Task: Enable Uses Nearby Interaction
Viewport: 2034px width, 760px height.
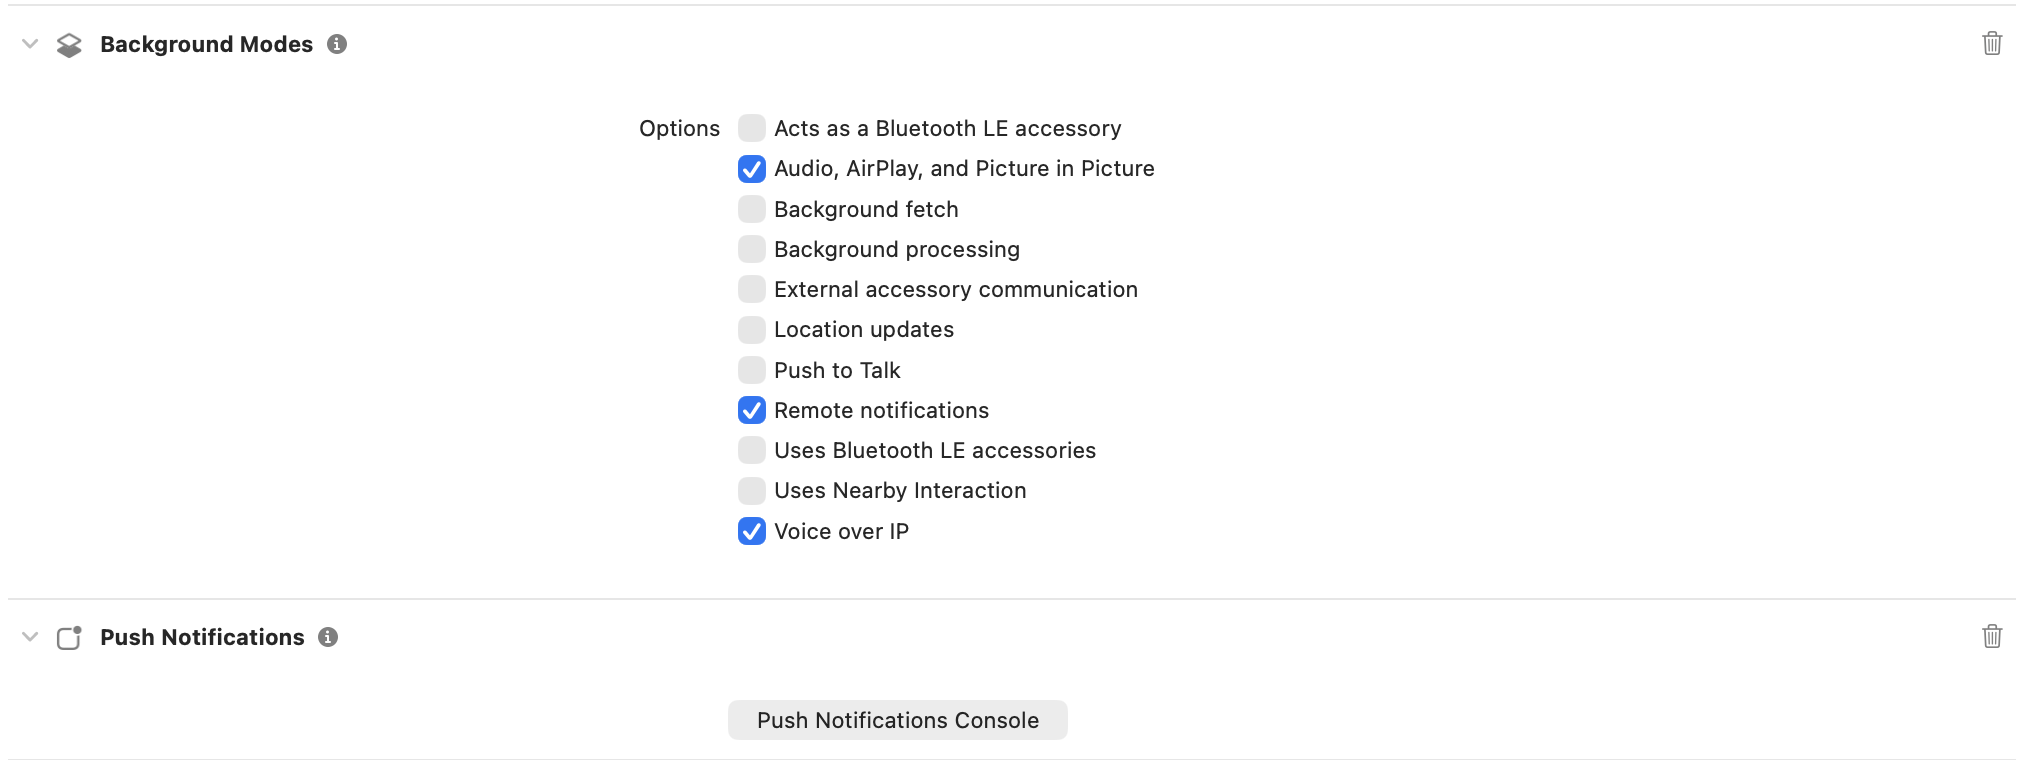Action: point(751,490)
